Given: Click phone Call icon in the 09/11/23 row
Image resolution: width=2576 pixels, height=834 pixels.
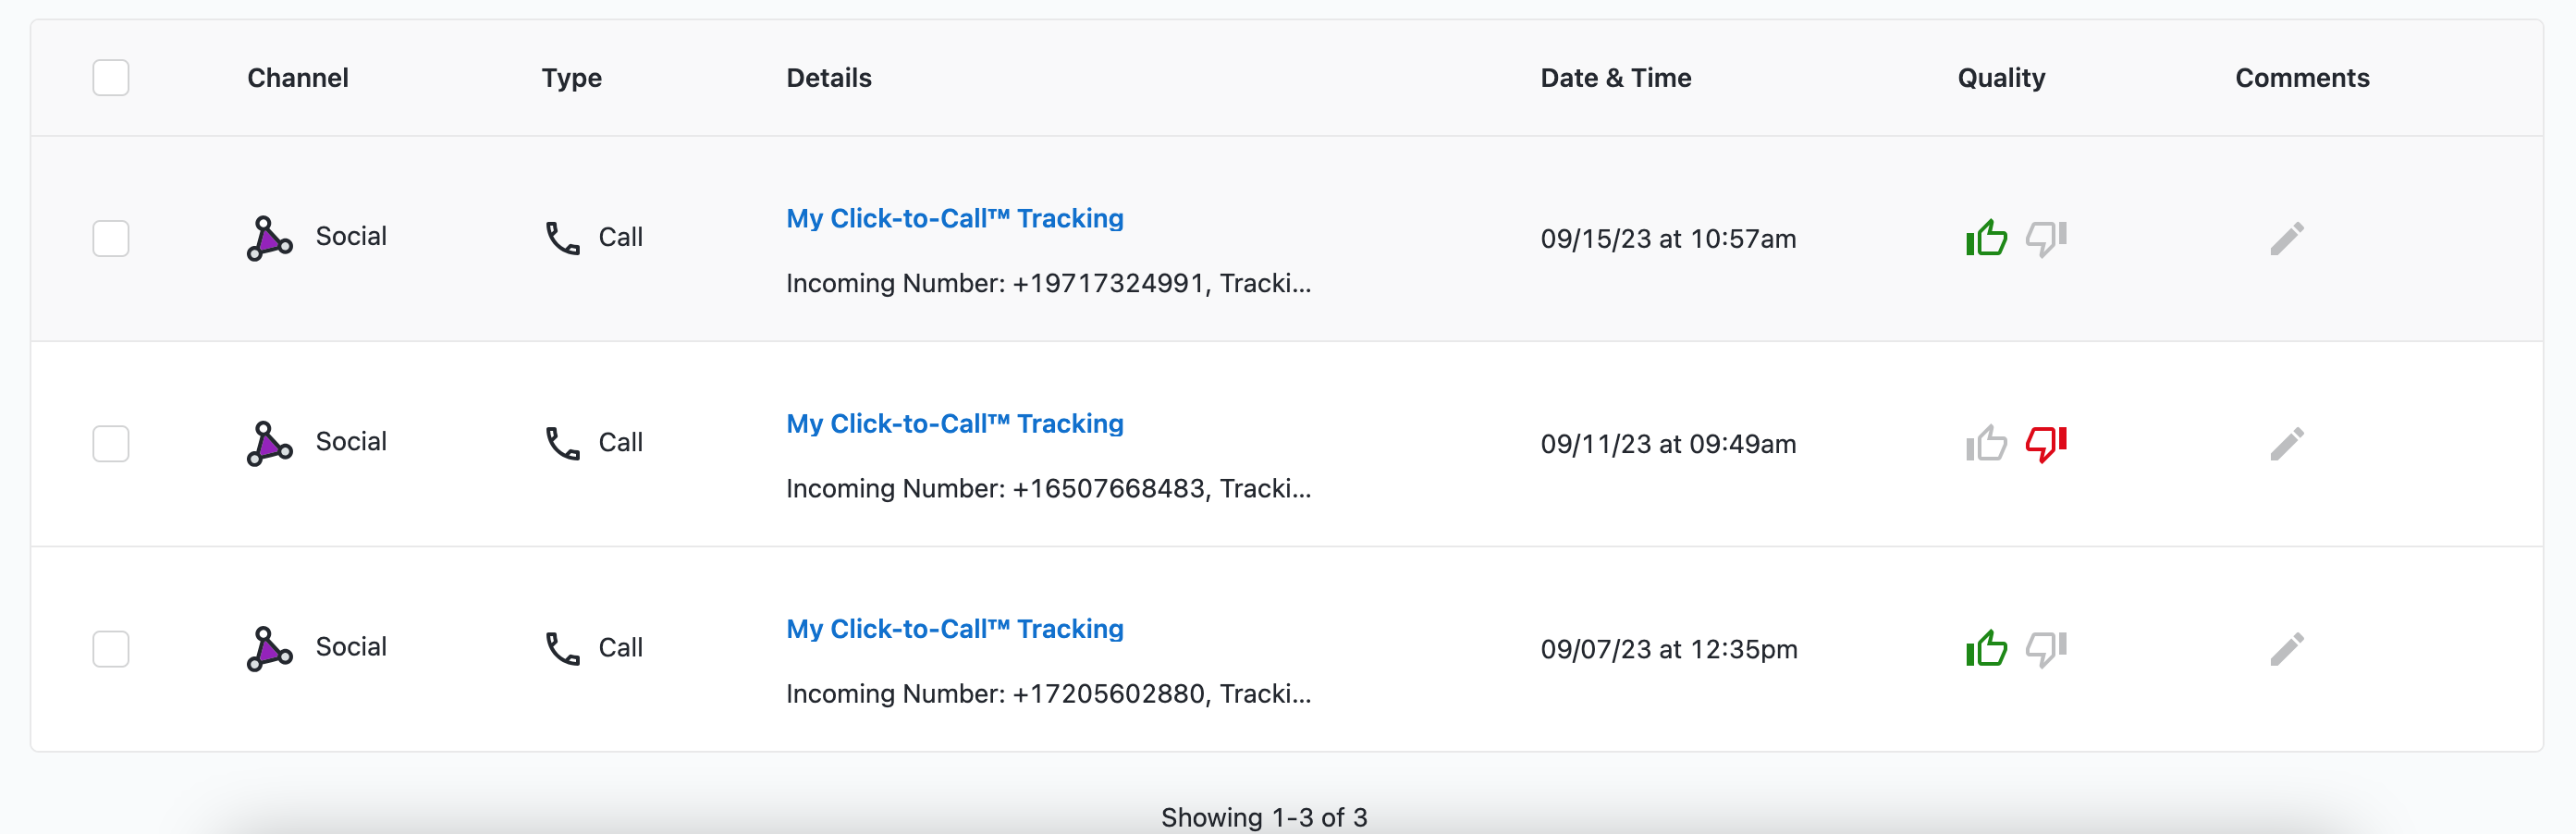Looking at the screenshot, I should click(x=562, y=442).
